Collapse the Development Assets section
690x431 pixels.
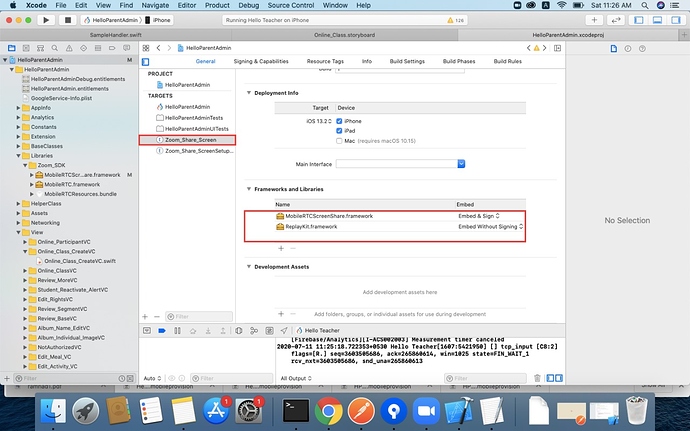coord(249,267)
